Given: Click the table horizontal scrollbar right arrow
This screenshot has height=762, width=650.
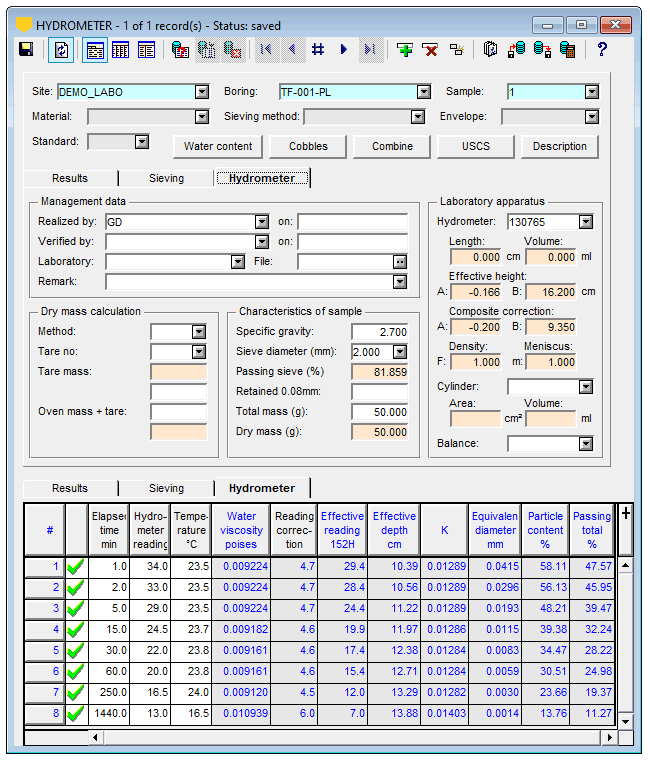Looking at the screenshot, I should (609, 738).
